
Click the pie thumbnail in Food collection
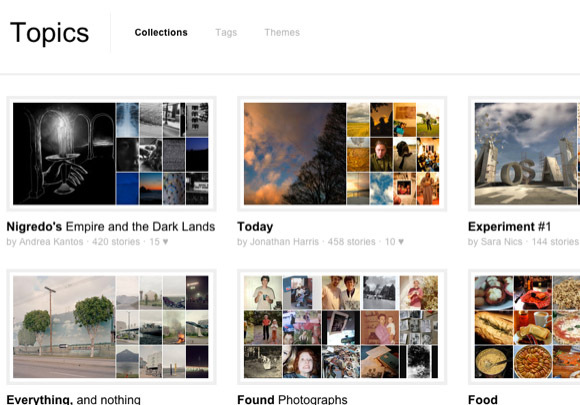pos(533,361)
